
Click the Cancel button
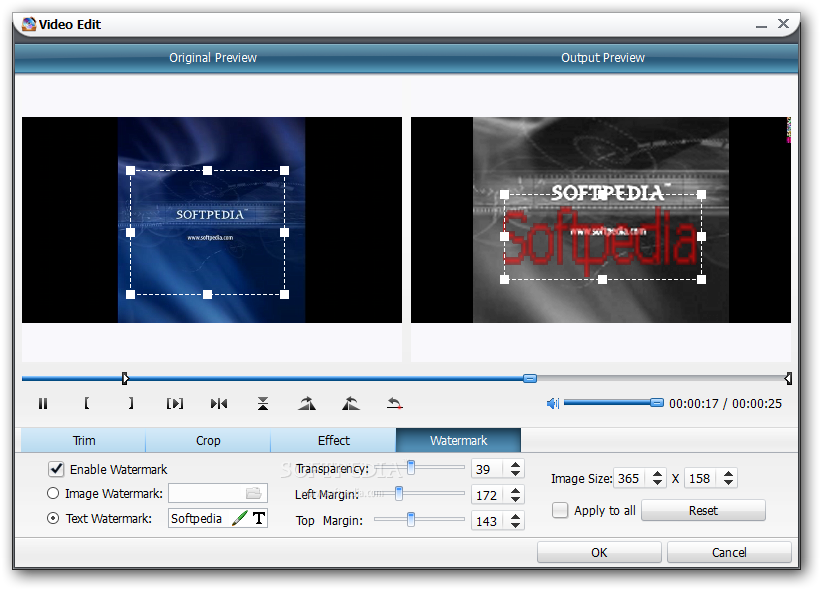tap(729, 552)
